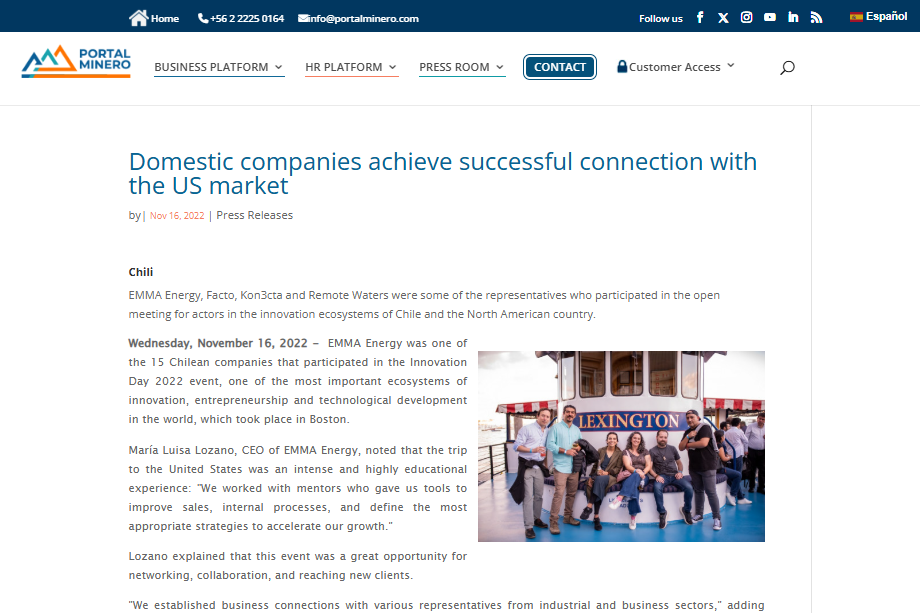Expand the Press Room chevron
920x613 pixels.
[500, 67]
